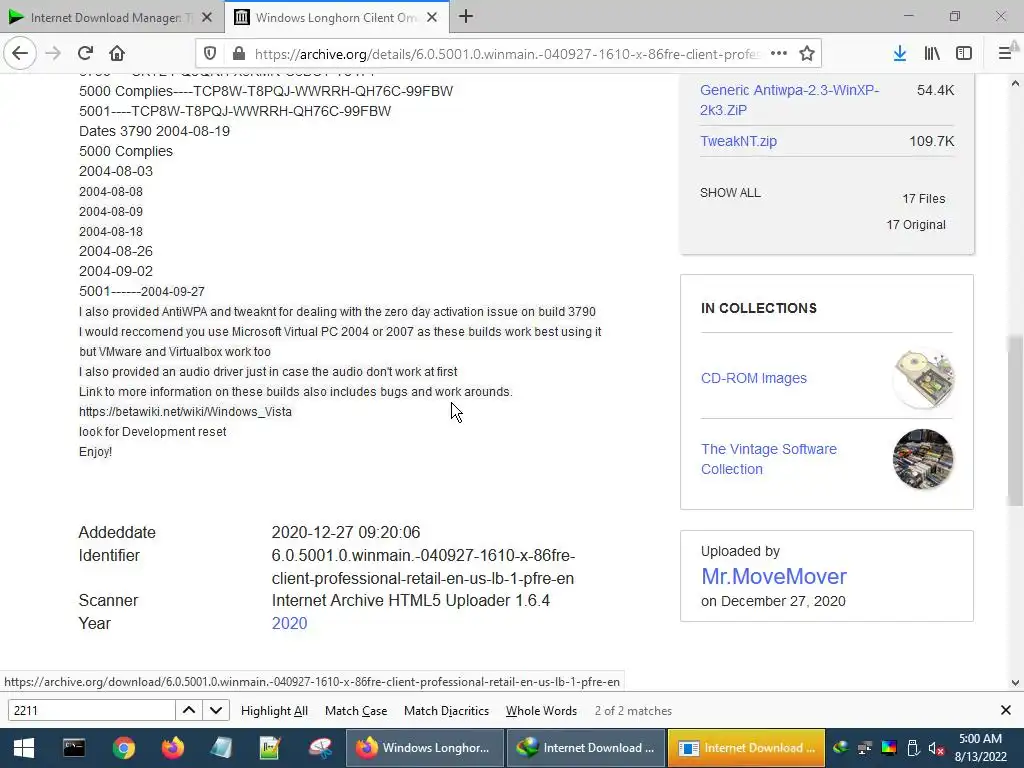Click the archive.org address bar
Screen dimensions: 1024x768
tap(506, 54)
